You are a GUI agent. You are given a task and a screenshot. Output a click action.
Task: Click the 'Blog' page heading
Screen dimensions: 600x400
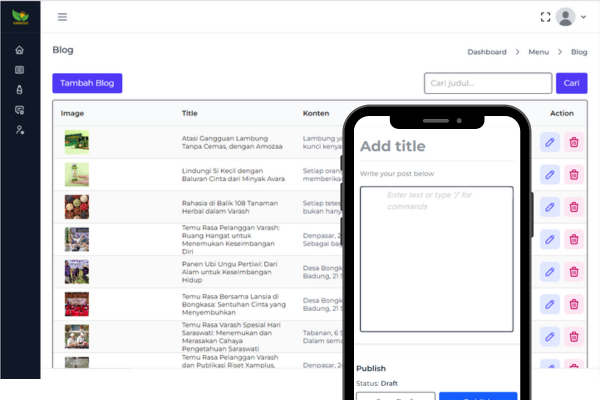[x=63, y=50]
